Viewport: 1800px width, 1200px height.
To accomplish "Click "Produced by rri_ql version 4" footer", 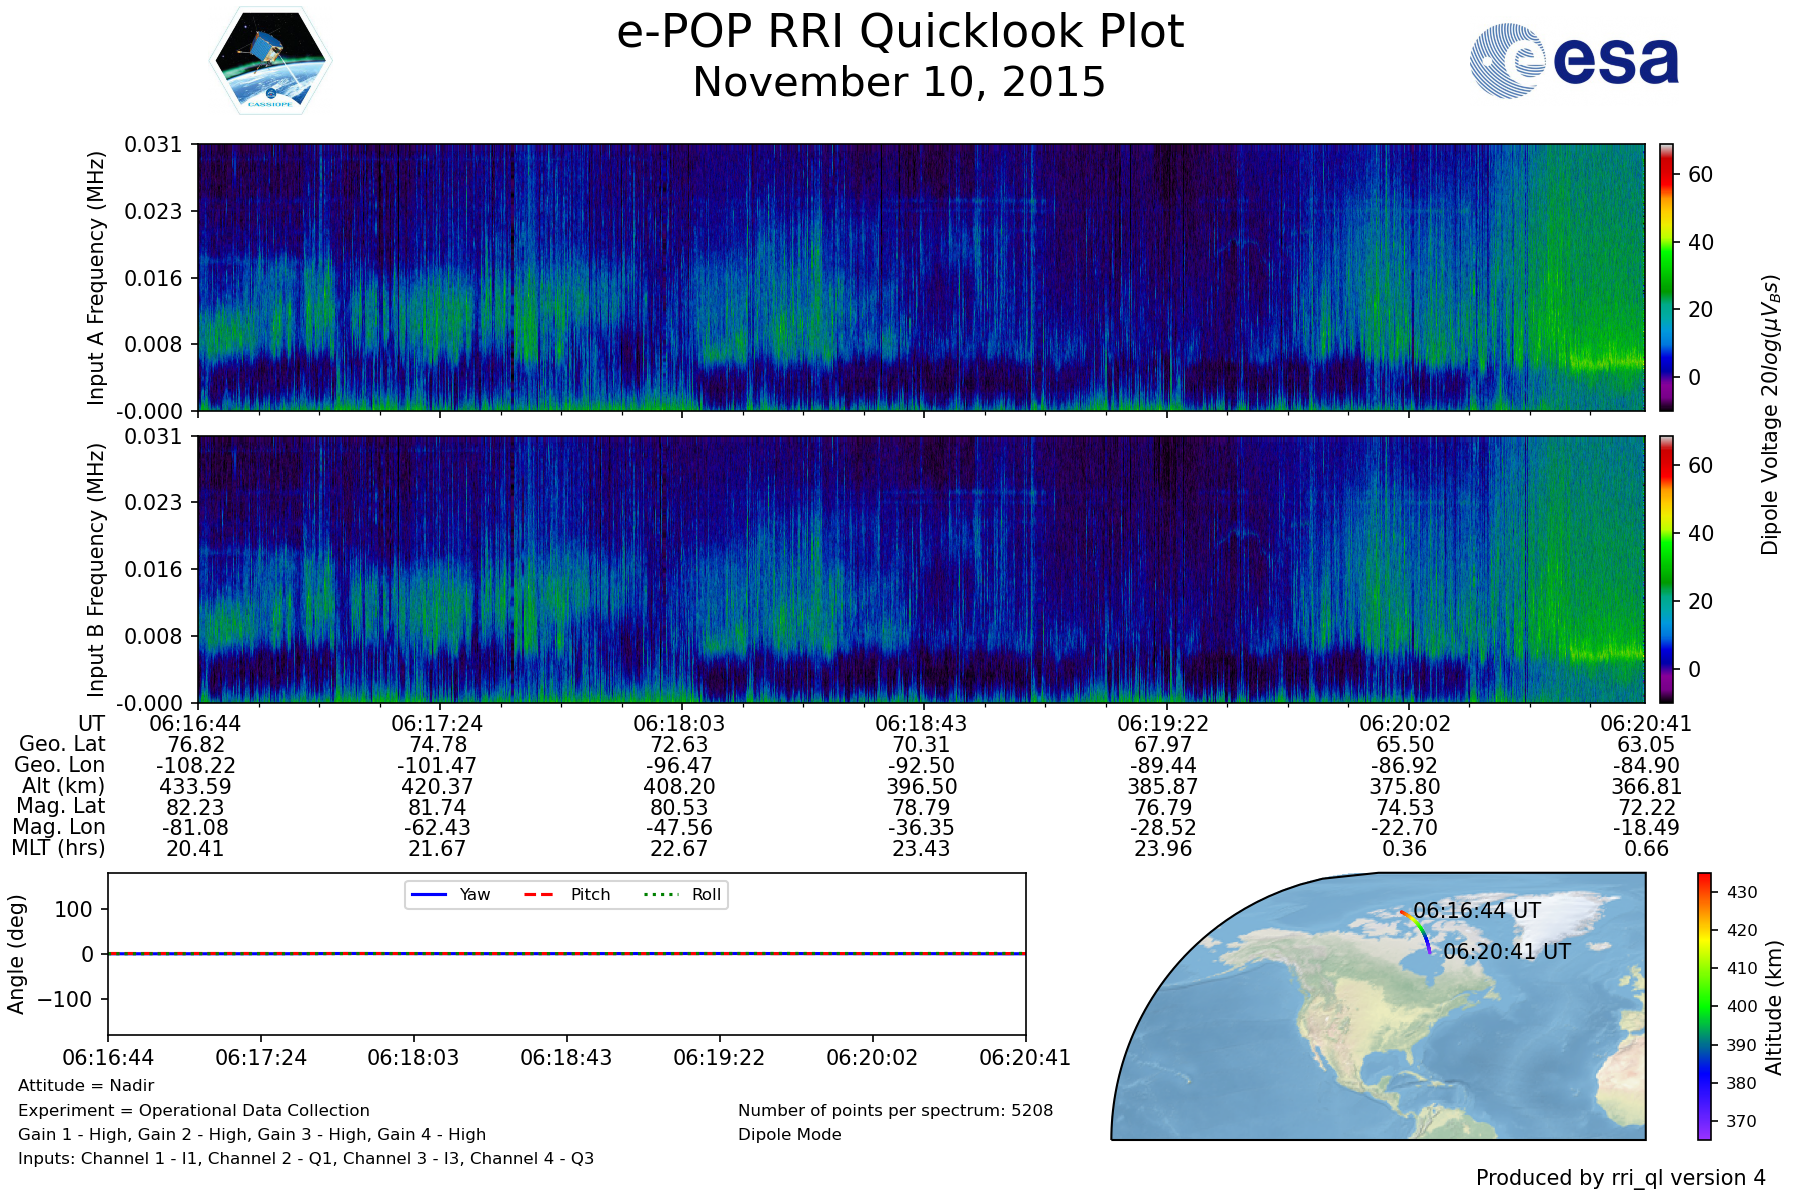I will pos(1620,1178).
